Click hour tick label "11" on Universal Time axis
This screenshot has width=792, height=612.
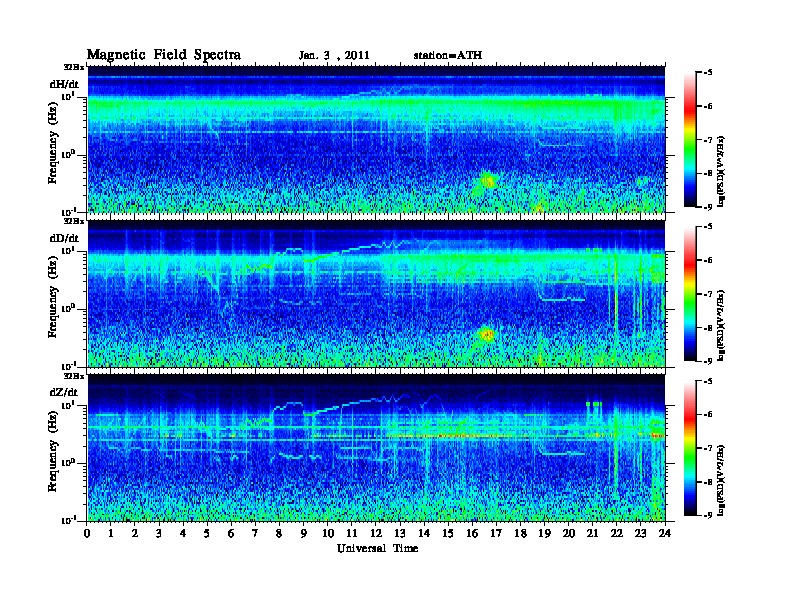352,533
